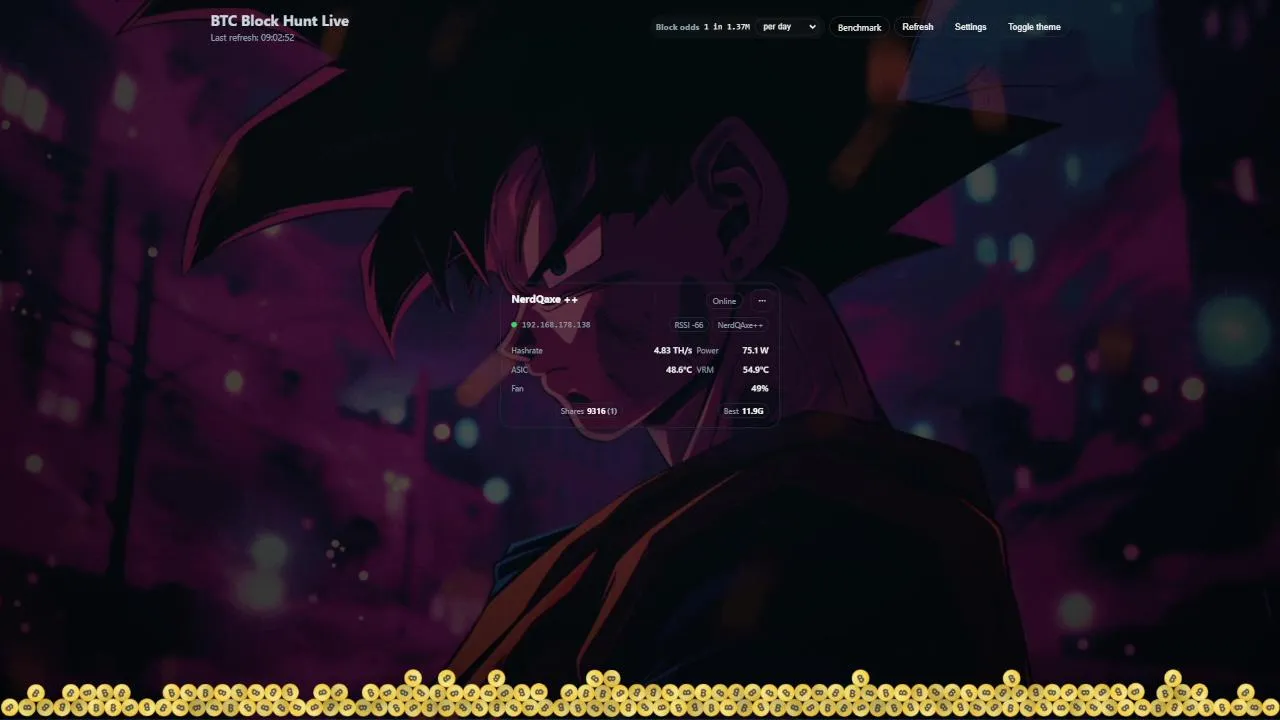Click Toggle theme button
This screenshot has height=720, width=1280.
coord(1034,27)
